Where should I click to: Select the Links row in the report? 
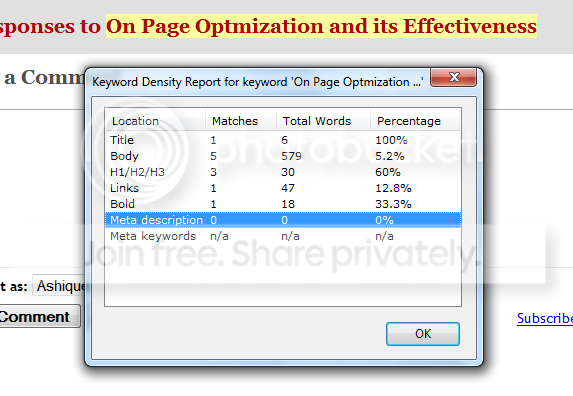tap(283, 188)
